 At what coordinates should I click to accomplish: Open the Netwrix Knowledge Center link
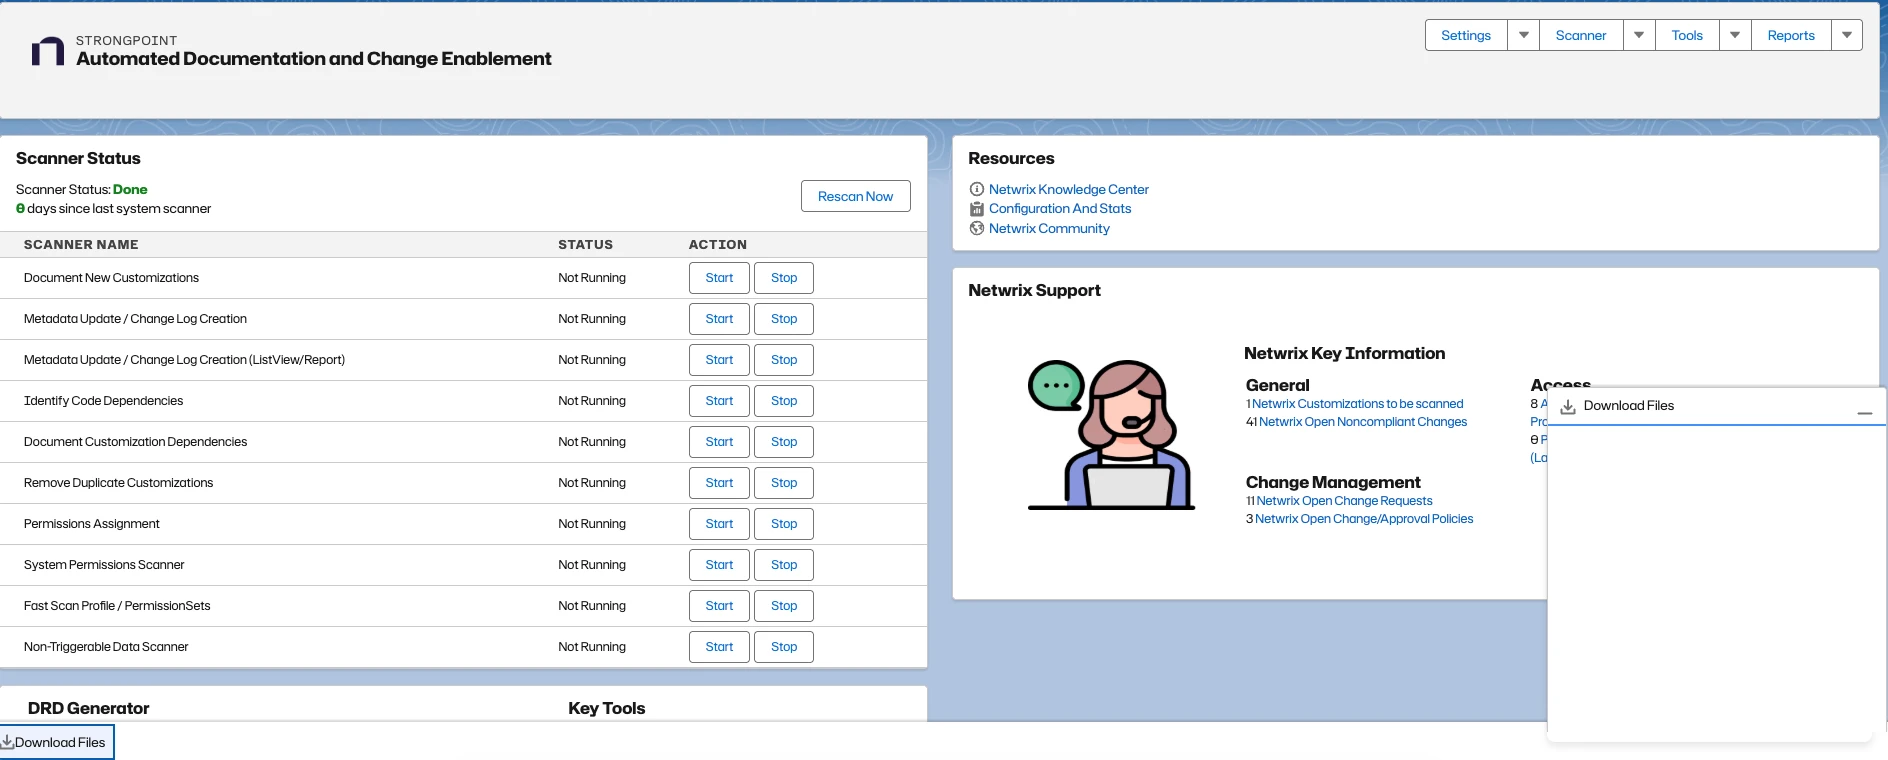point(1069,189)
